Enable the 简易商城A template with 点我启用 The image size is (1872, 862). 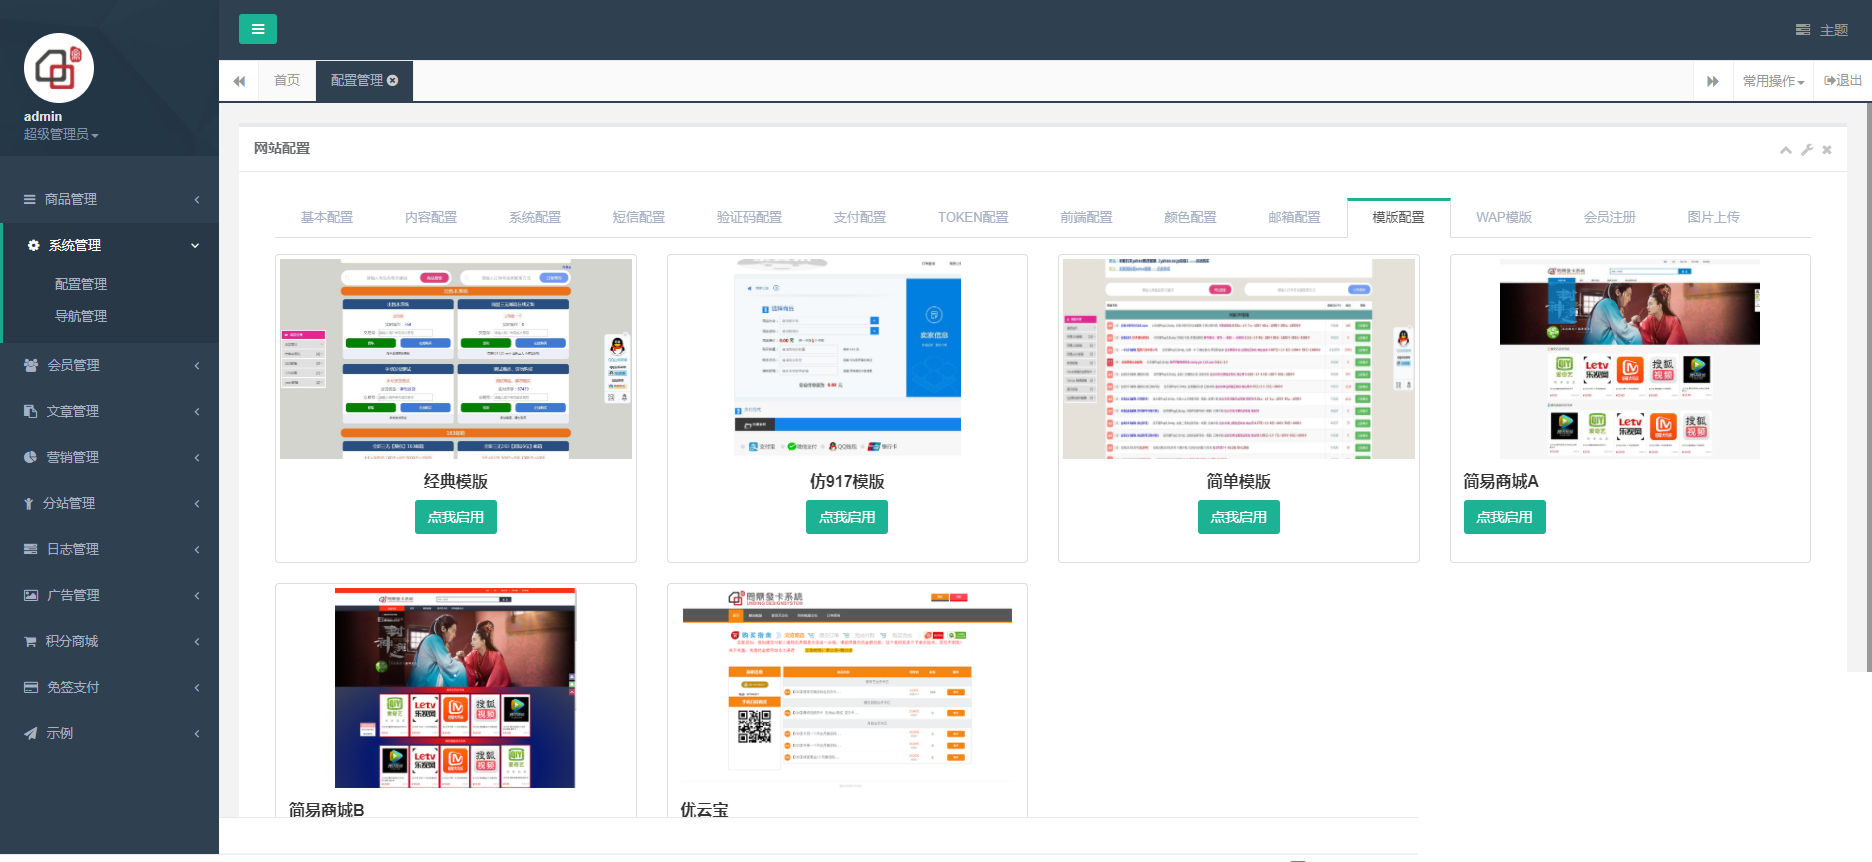(x=1505, y=517)
